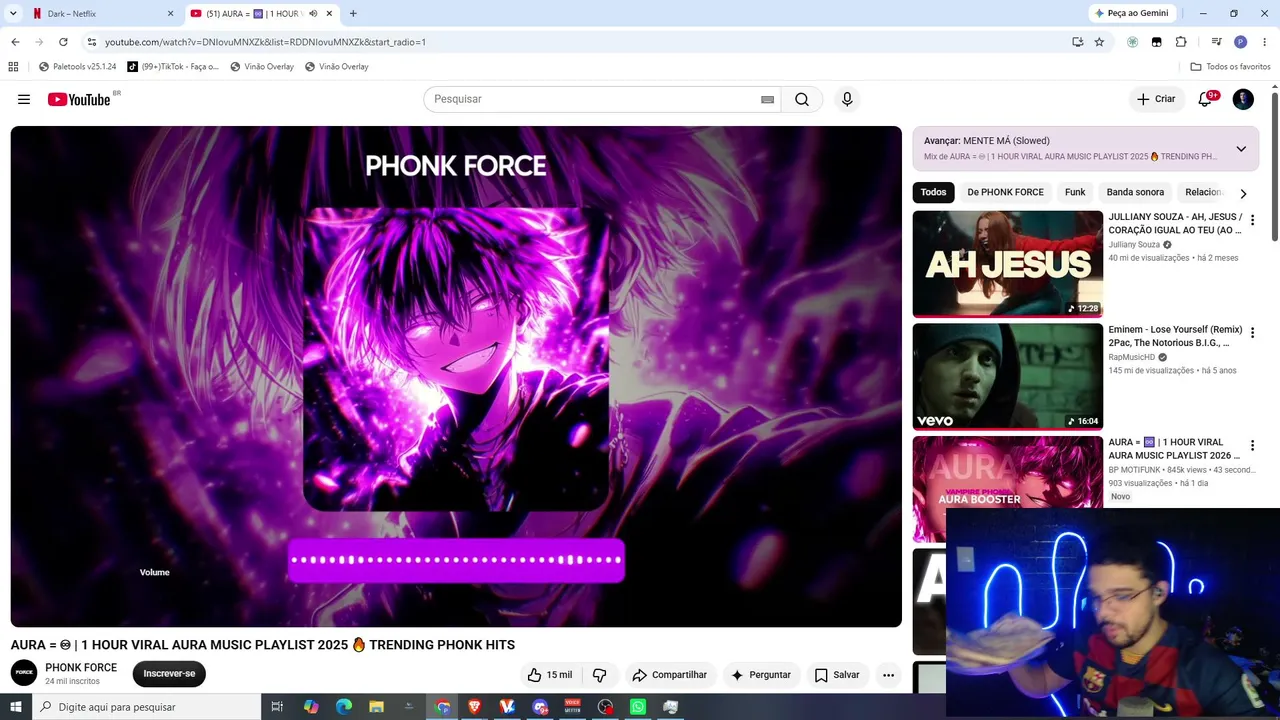Viewport: 1280px width, 720px height.
Task: Save the video with Salvar
Action: click(x=837, y=675)
